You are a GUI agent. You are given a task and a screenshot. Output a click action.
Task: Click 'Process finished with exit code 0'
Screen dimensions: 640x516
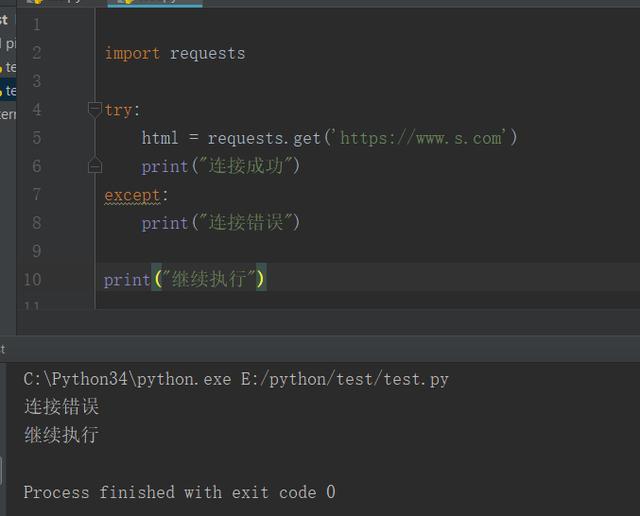coord(180,492)
